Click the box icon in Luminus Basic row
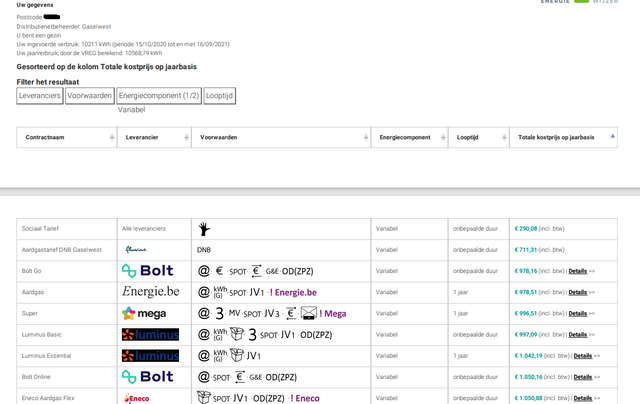The height and width of the screenshot is (404, 640). [237, 334]
